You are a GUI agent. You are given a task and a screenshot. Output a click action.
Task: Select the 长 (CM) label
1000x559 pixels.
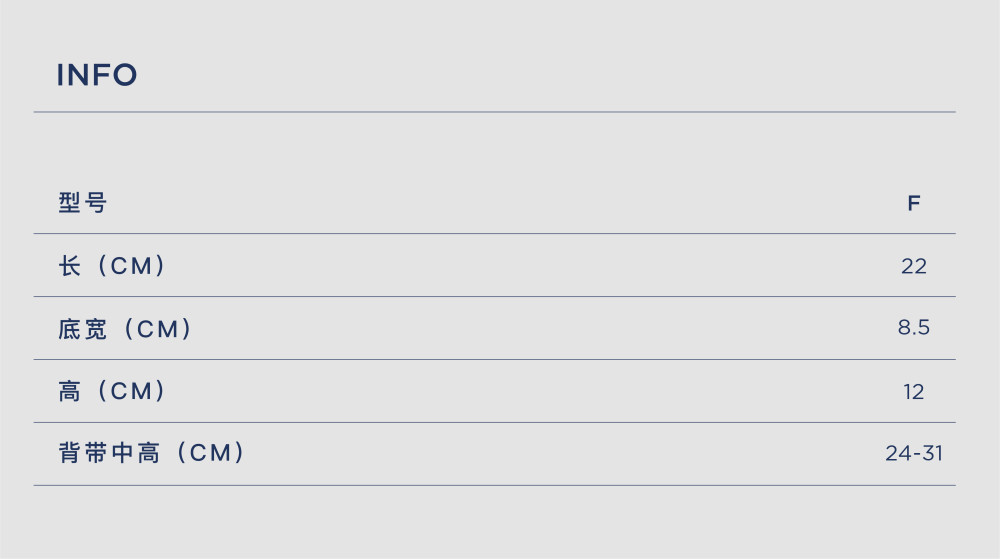[x=112, y=266]
